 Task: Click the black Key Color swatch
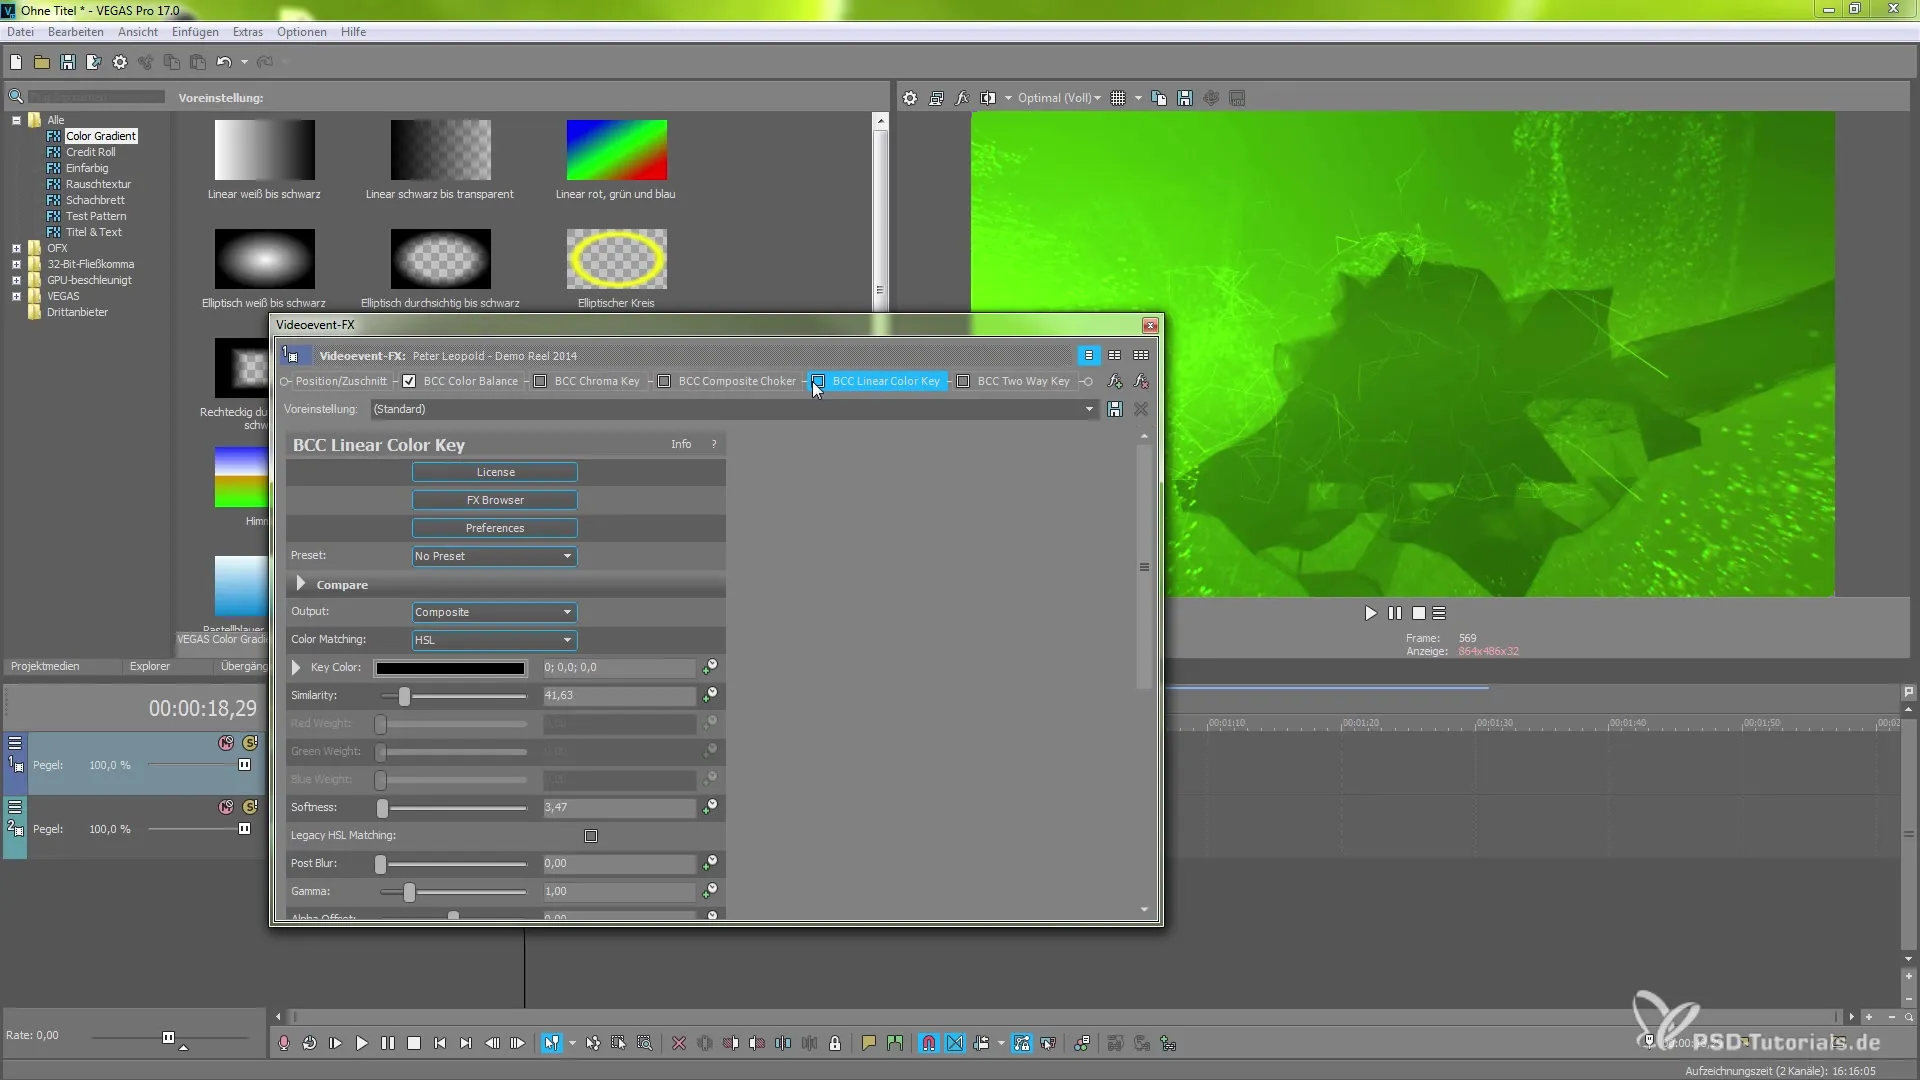pyautogui.click(x=450, y=668)
